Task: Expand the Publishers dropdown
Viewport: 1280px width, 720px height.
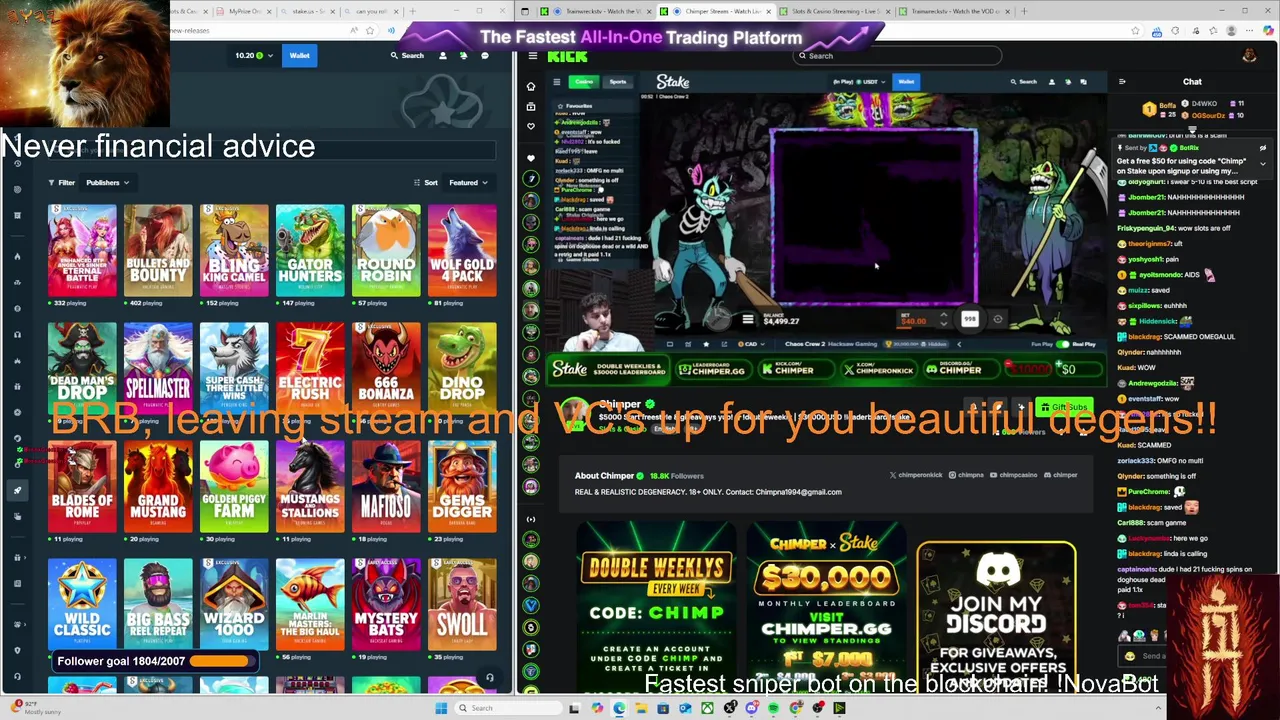Action: pyautogui.click(x=107, y=182)
